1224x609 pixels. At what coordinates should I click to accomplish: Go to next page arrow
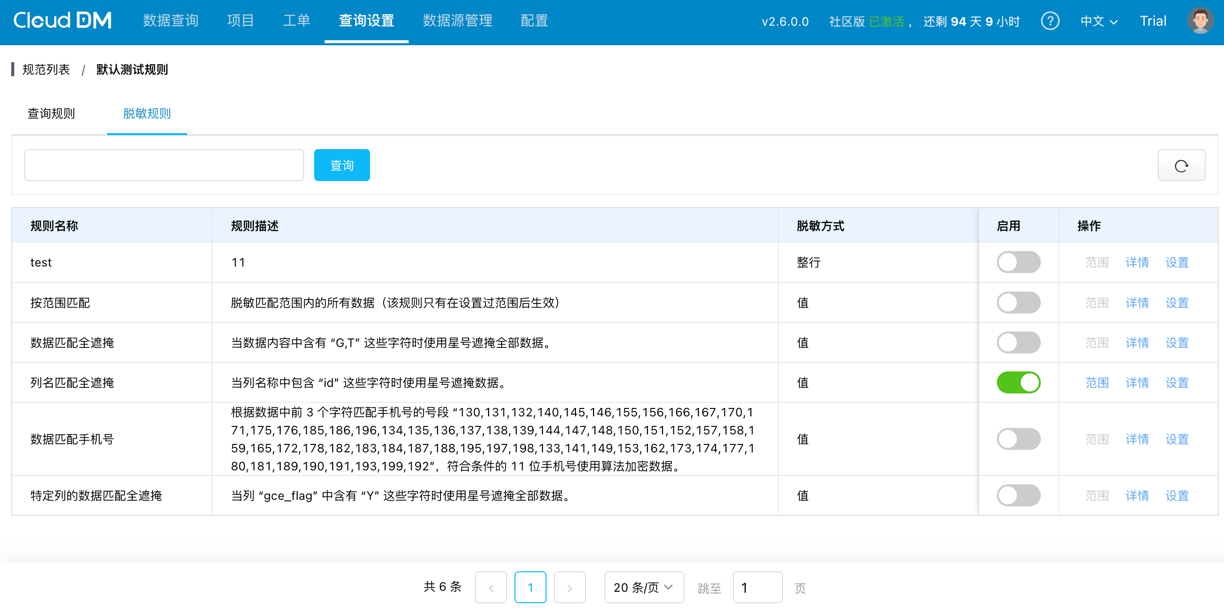569,588
